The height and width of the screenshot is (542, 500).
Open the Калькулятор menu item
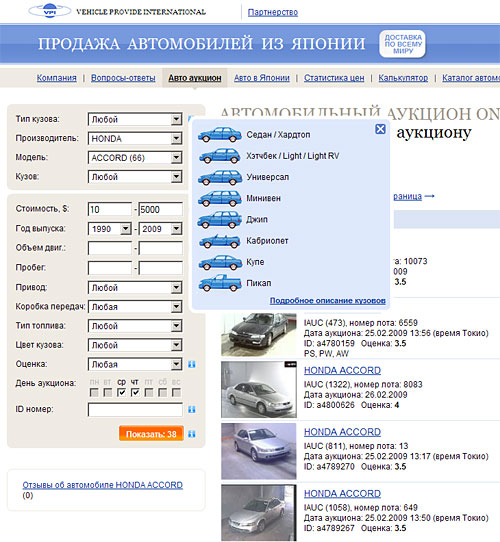[403, 78]
